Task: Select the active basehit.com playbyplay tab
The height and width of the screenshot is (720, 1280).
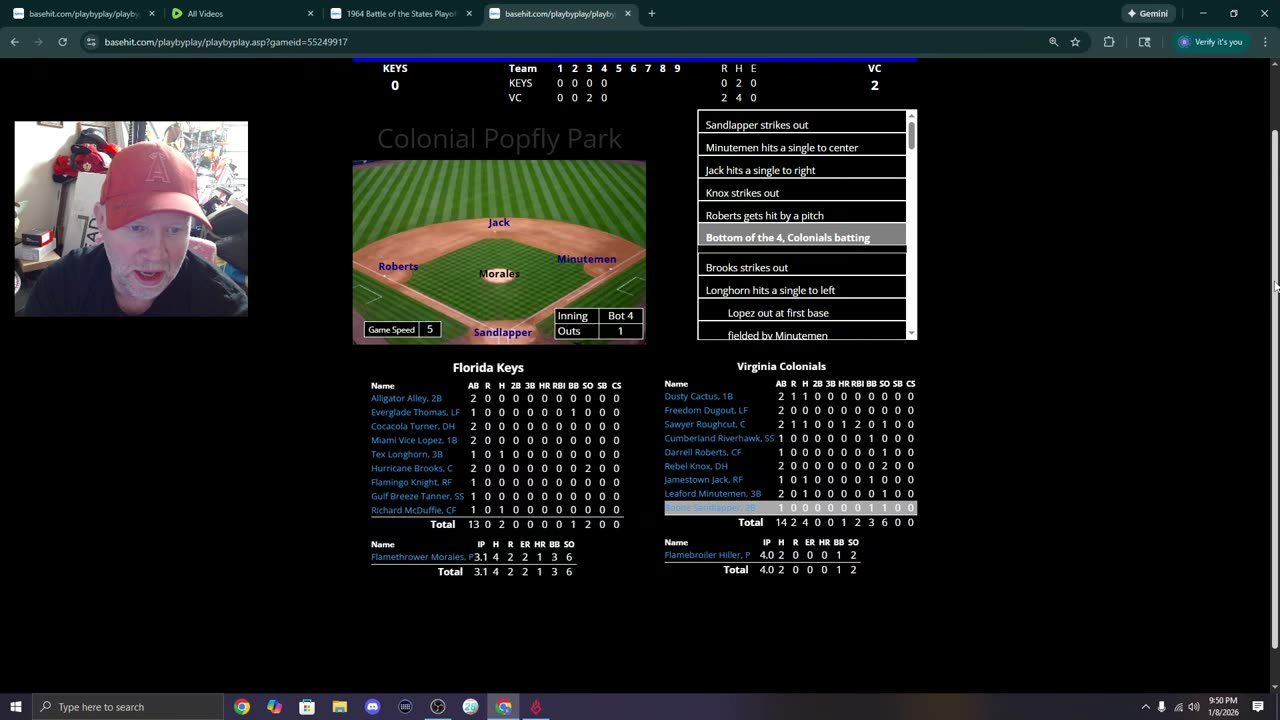Action: 560,14
